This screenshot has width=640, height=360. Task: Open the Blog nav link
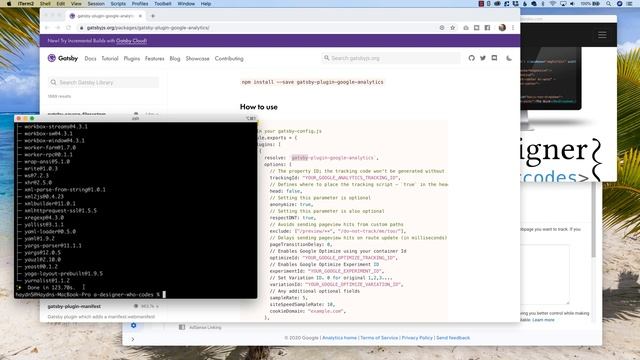pyautogui.click(x=175, y=58)
